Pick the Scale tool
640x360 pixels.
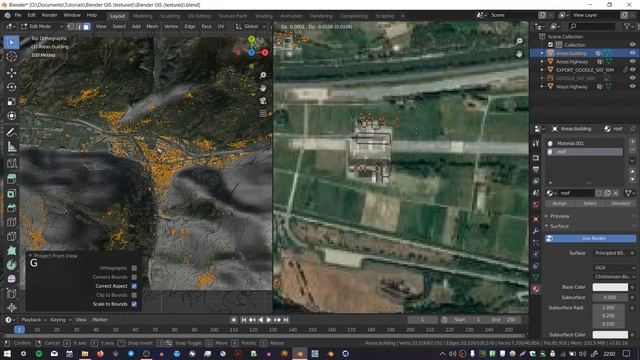(11, 101)
